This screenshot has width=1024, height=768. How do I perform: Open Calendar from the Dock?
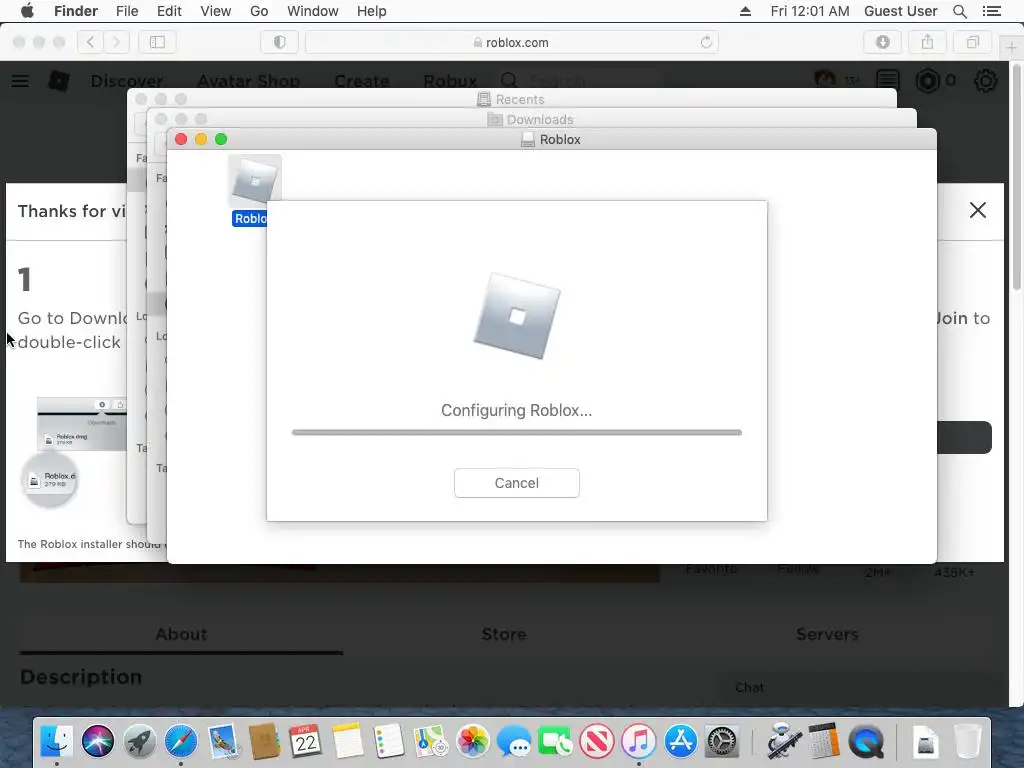[306, 742]
